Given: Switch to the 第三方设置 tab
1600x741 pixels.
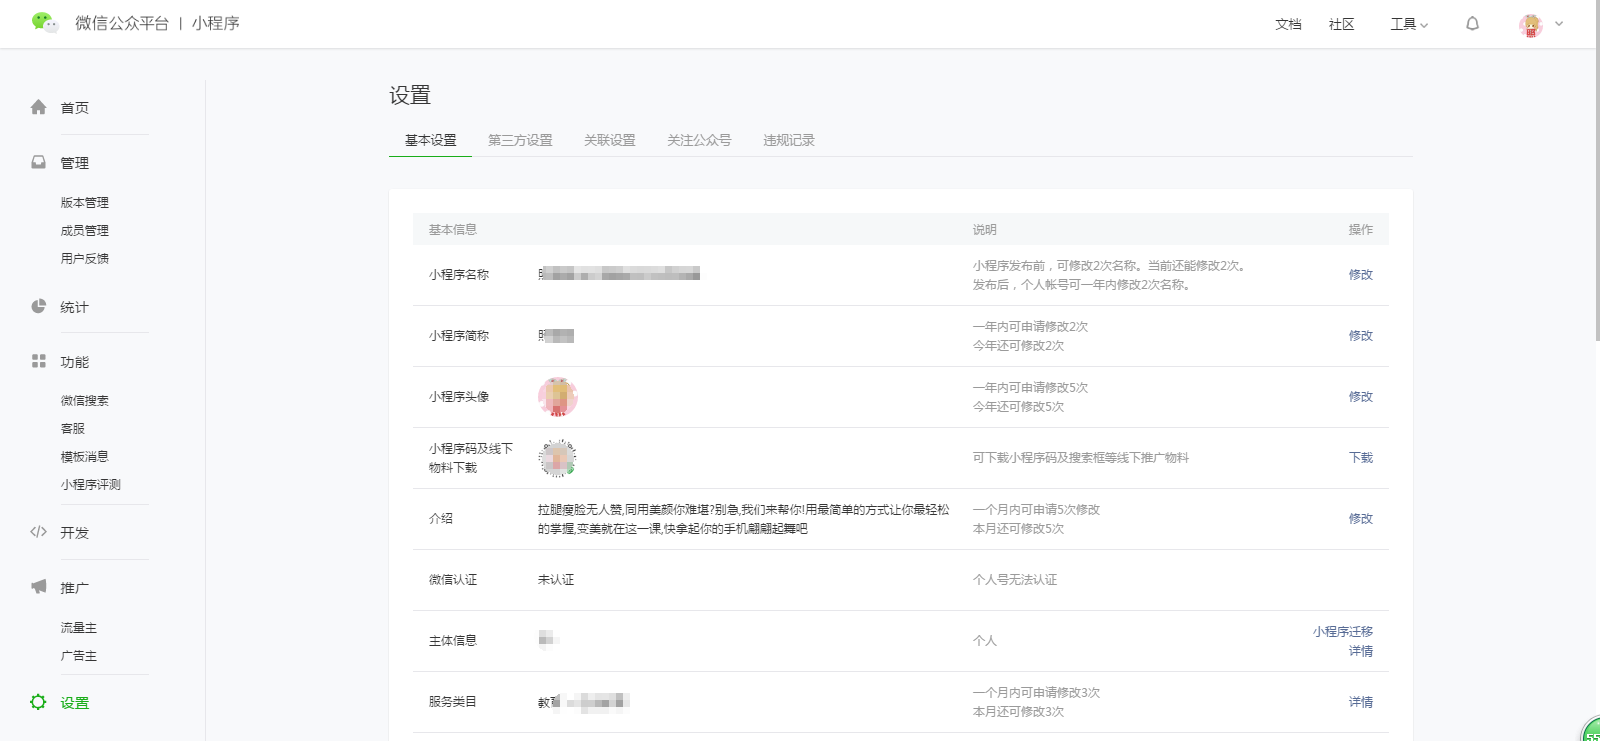Looking at the screenshot, I should [x=520, y=140].
